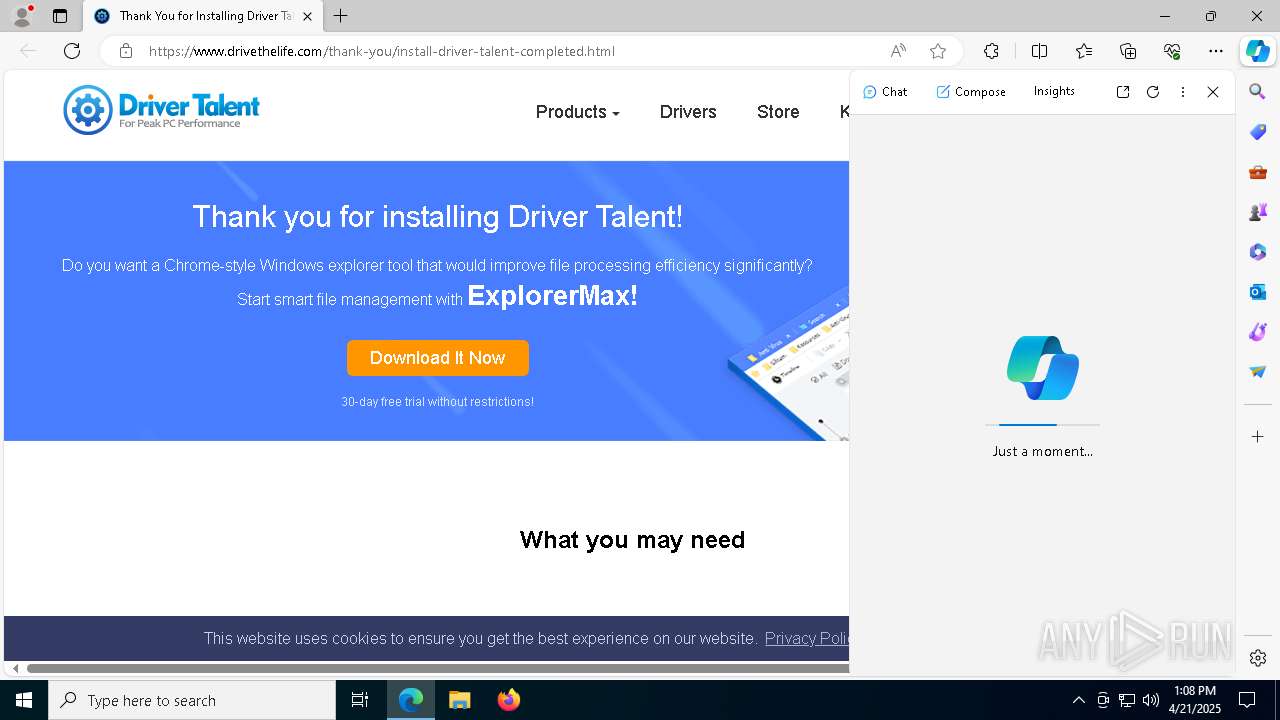
Task: Open the Extensions puzzle icon
Action: tap(991, 51)
